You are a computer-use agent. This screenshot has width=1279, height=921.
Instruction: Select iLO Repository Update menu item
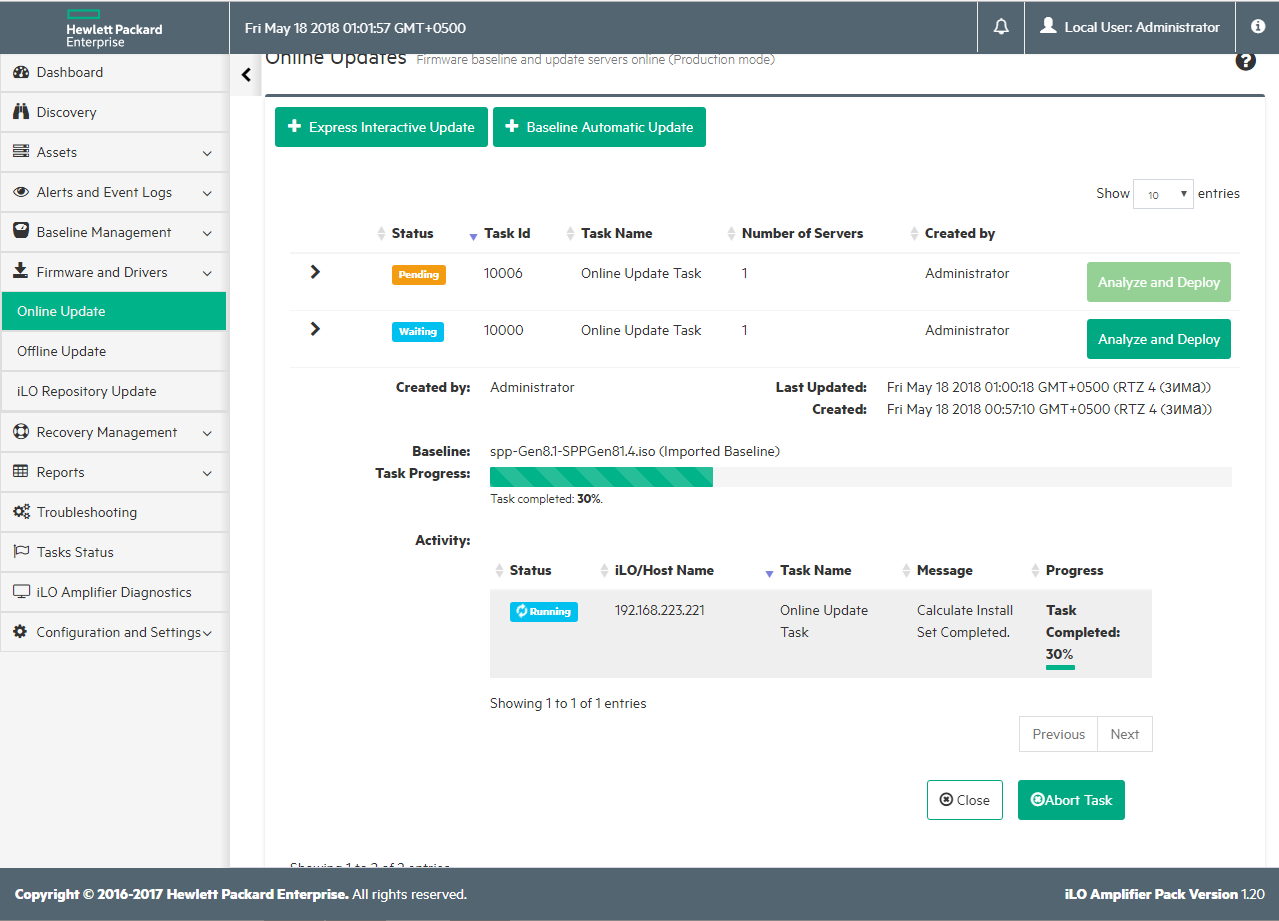86,391
